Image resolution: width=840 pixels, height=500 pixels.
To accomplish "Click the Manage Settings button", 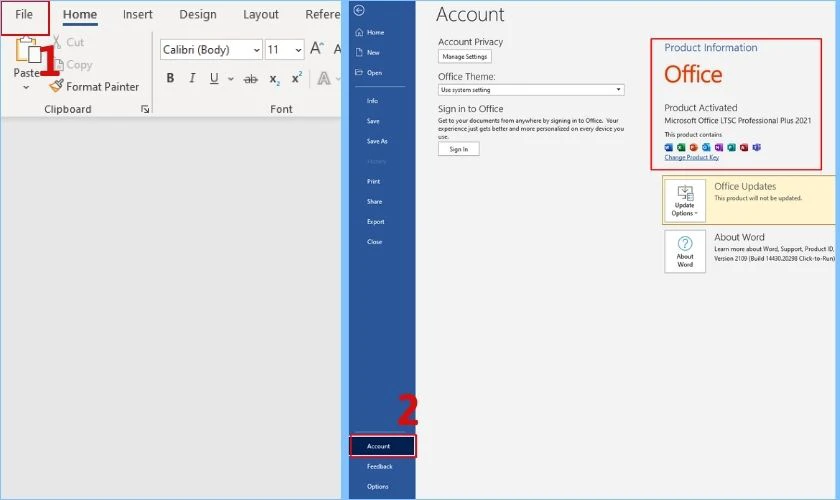I will [x=464, y=57].
